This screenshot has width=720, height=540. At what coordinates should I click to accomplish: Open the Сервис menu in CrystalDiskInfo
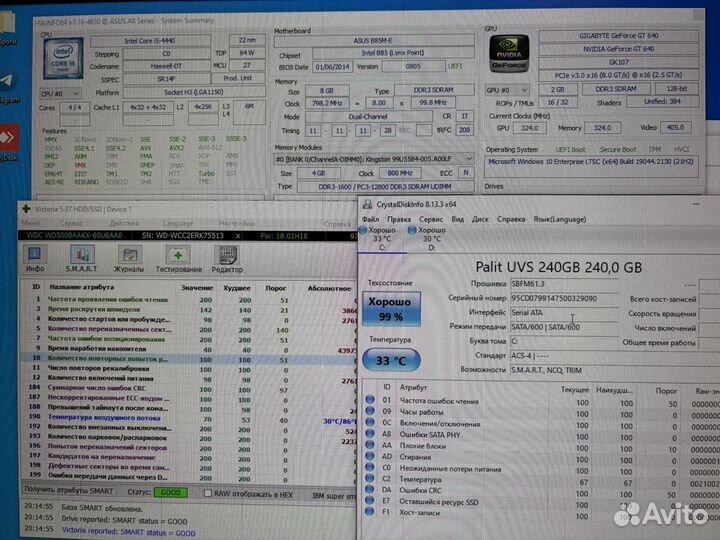tap(431, 219)
